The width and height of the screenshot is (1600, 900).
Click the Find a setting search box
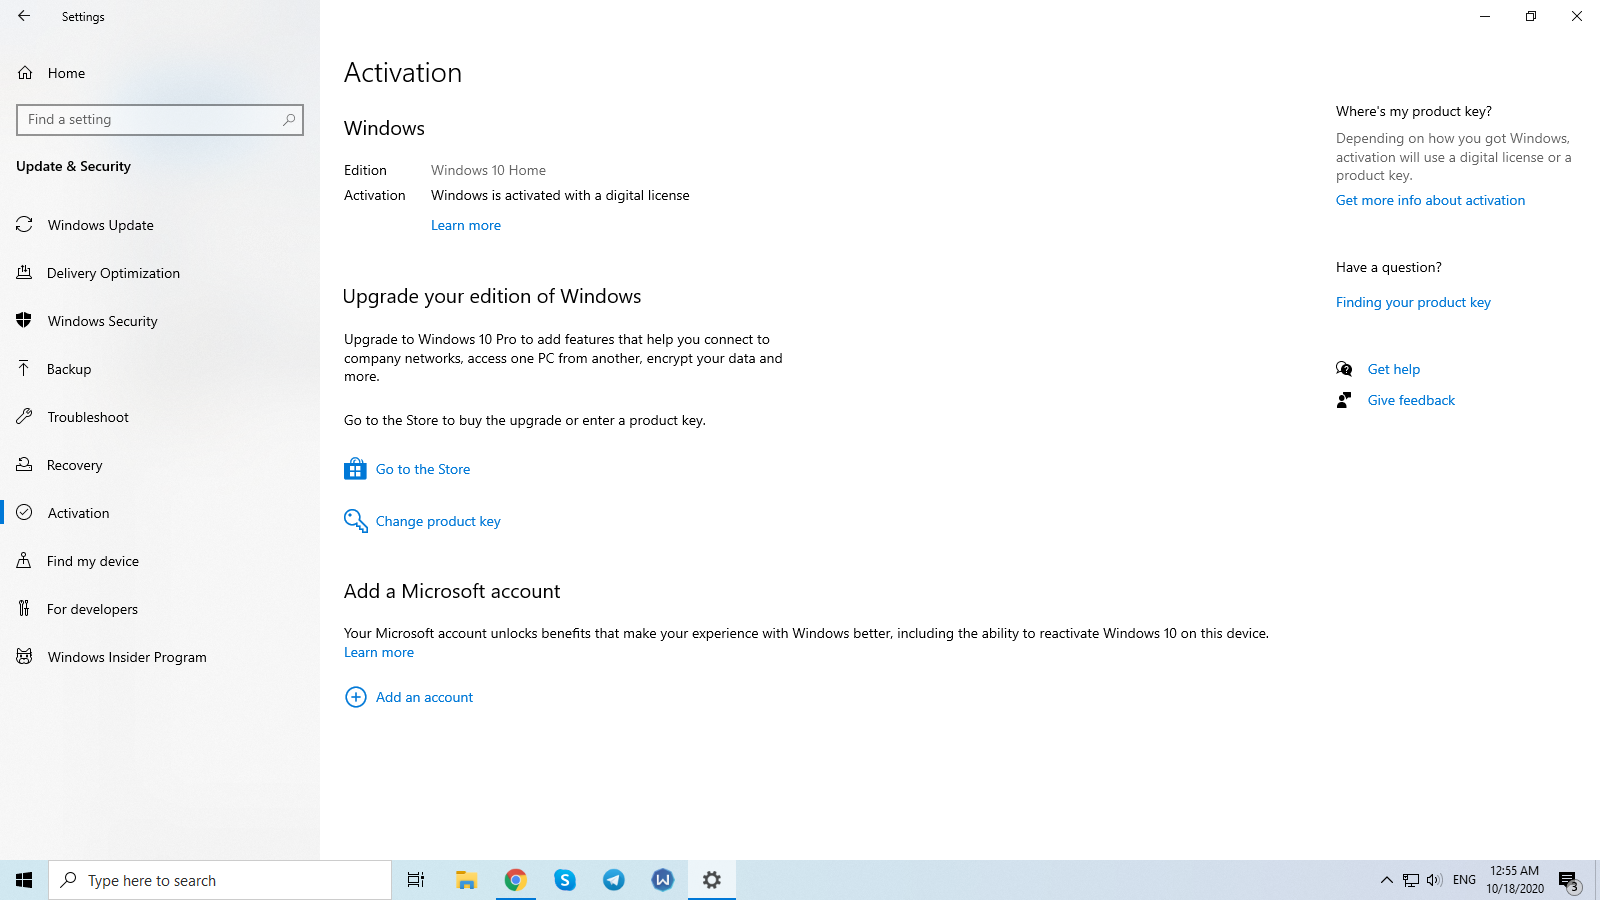160,120
